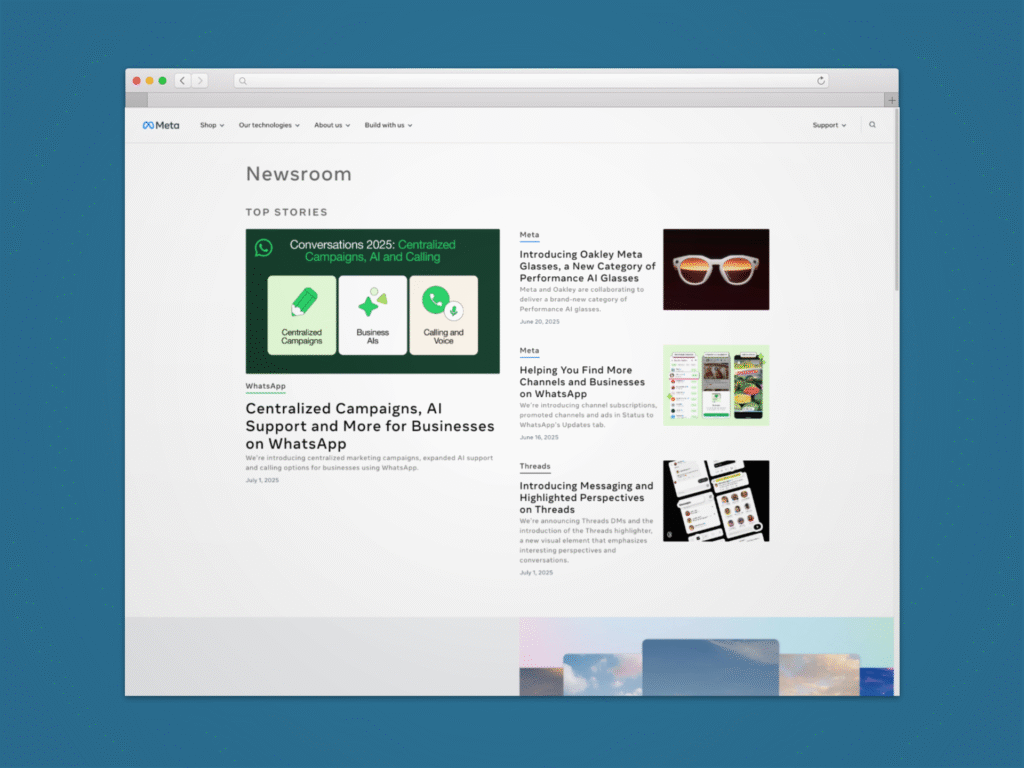Expand the Support dropdown menu
This screenshot has height=768, width=1024.
[x=829, y=125]
